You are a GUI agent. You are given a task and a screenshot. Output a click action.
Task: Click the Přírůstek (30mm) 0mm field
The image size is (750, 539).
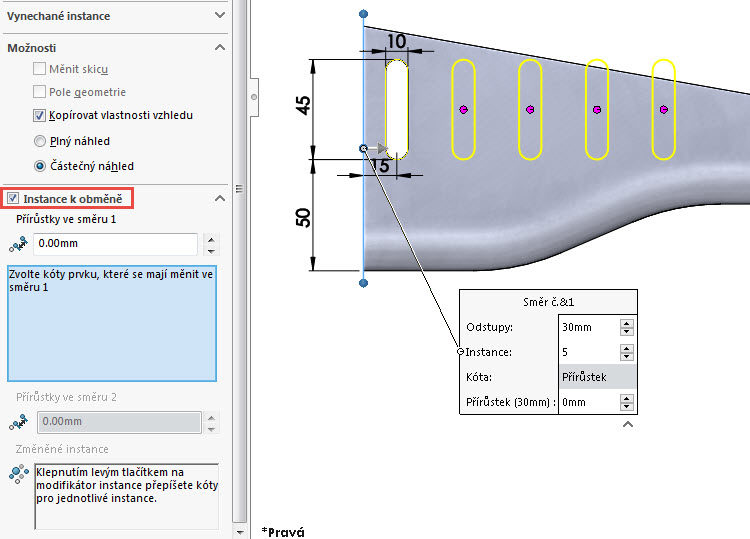point(588,402)
